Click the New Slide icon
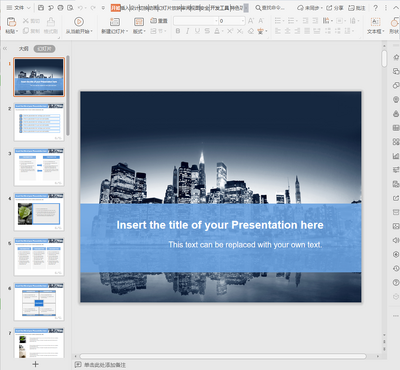 pos(115,22)
